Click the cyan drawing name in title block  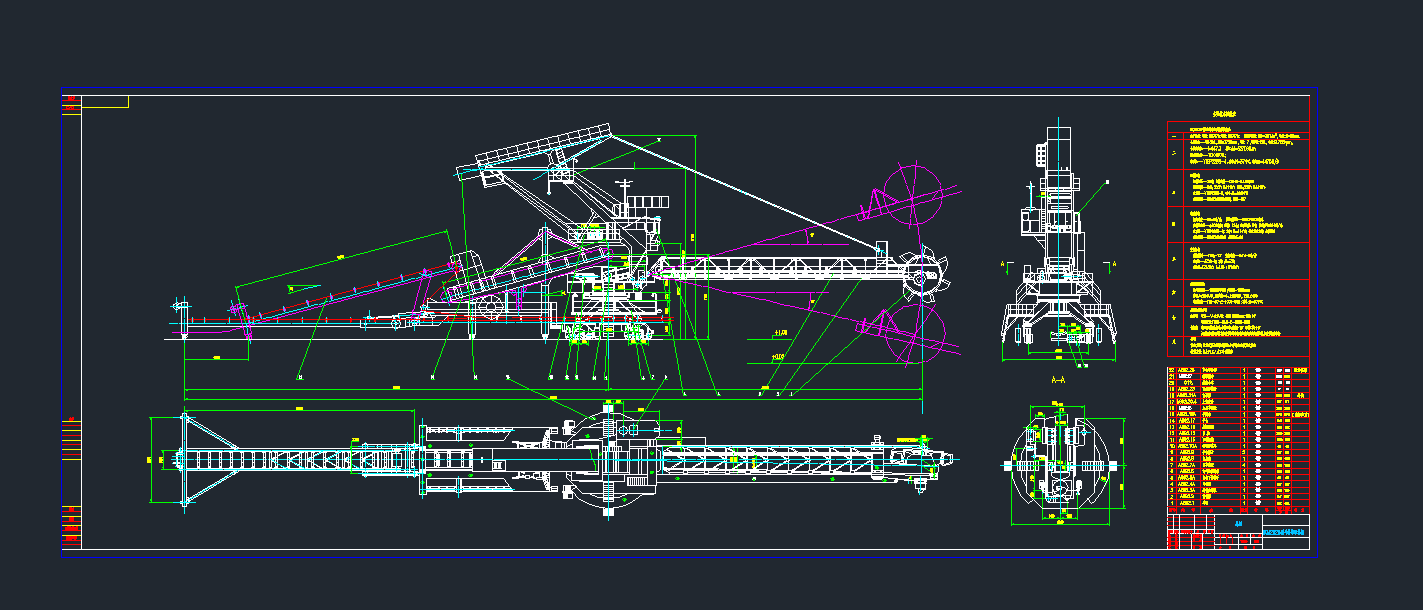click(1285, 531)
